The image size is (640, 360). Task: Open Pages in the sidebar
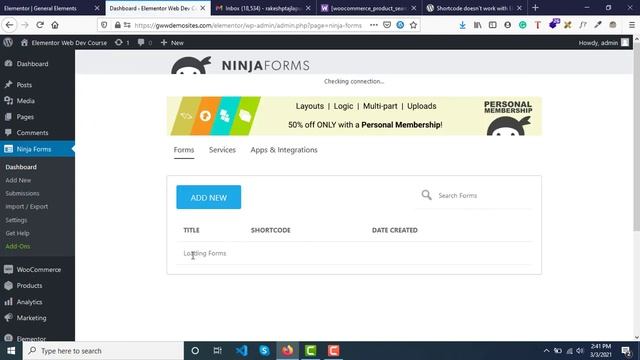(25, 117)
